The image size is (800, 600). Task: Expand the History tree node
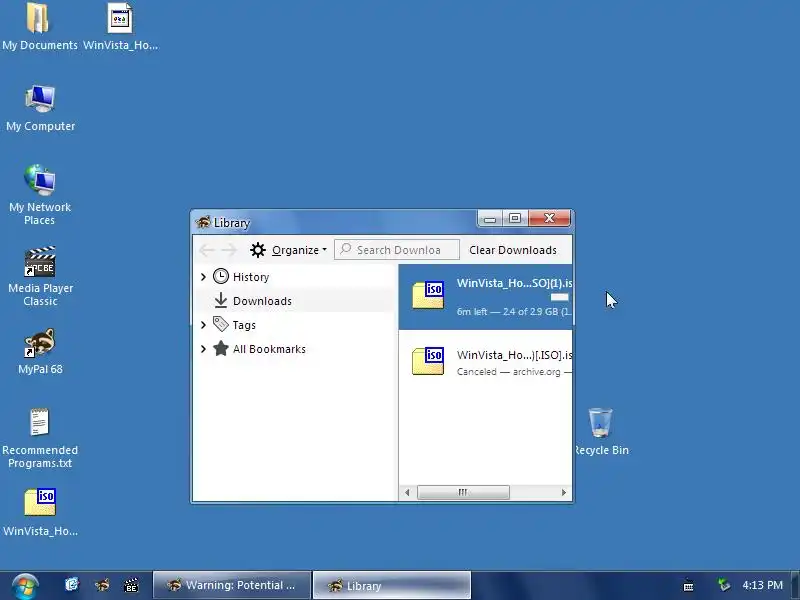(203, 277)
